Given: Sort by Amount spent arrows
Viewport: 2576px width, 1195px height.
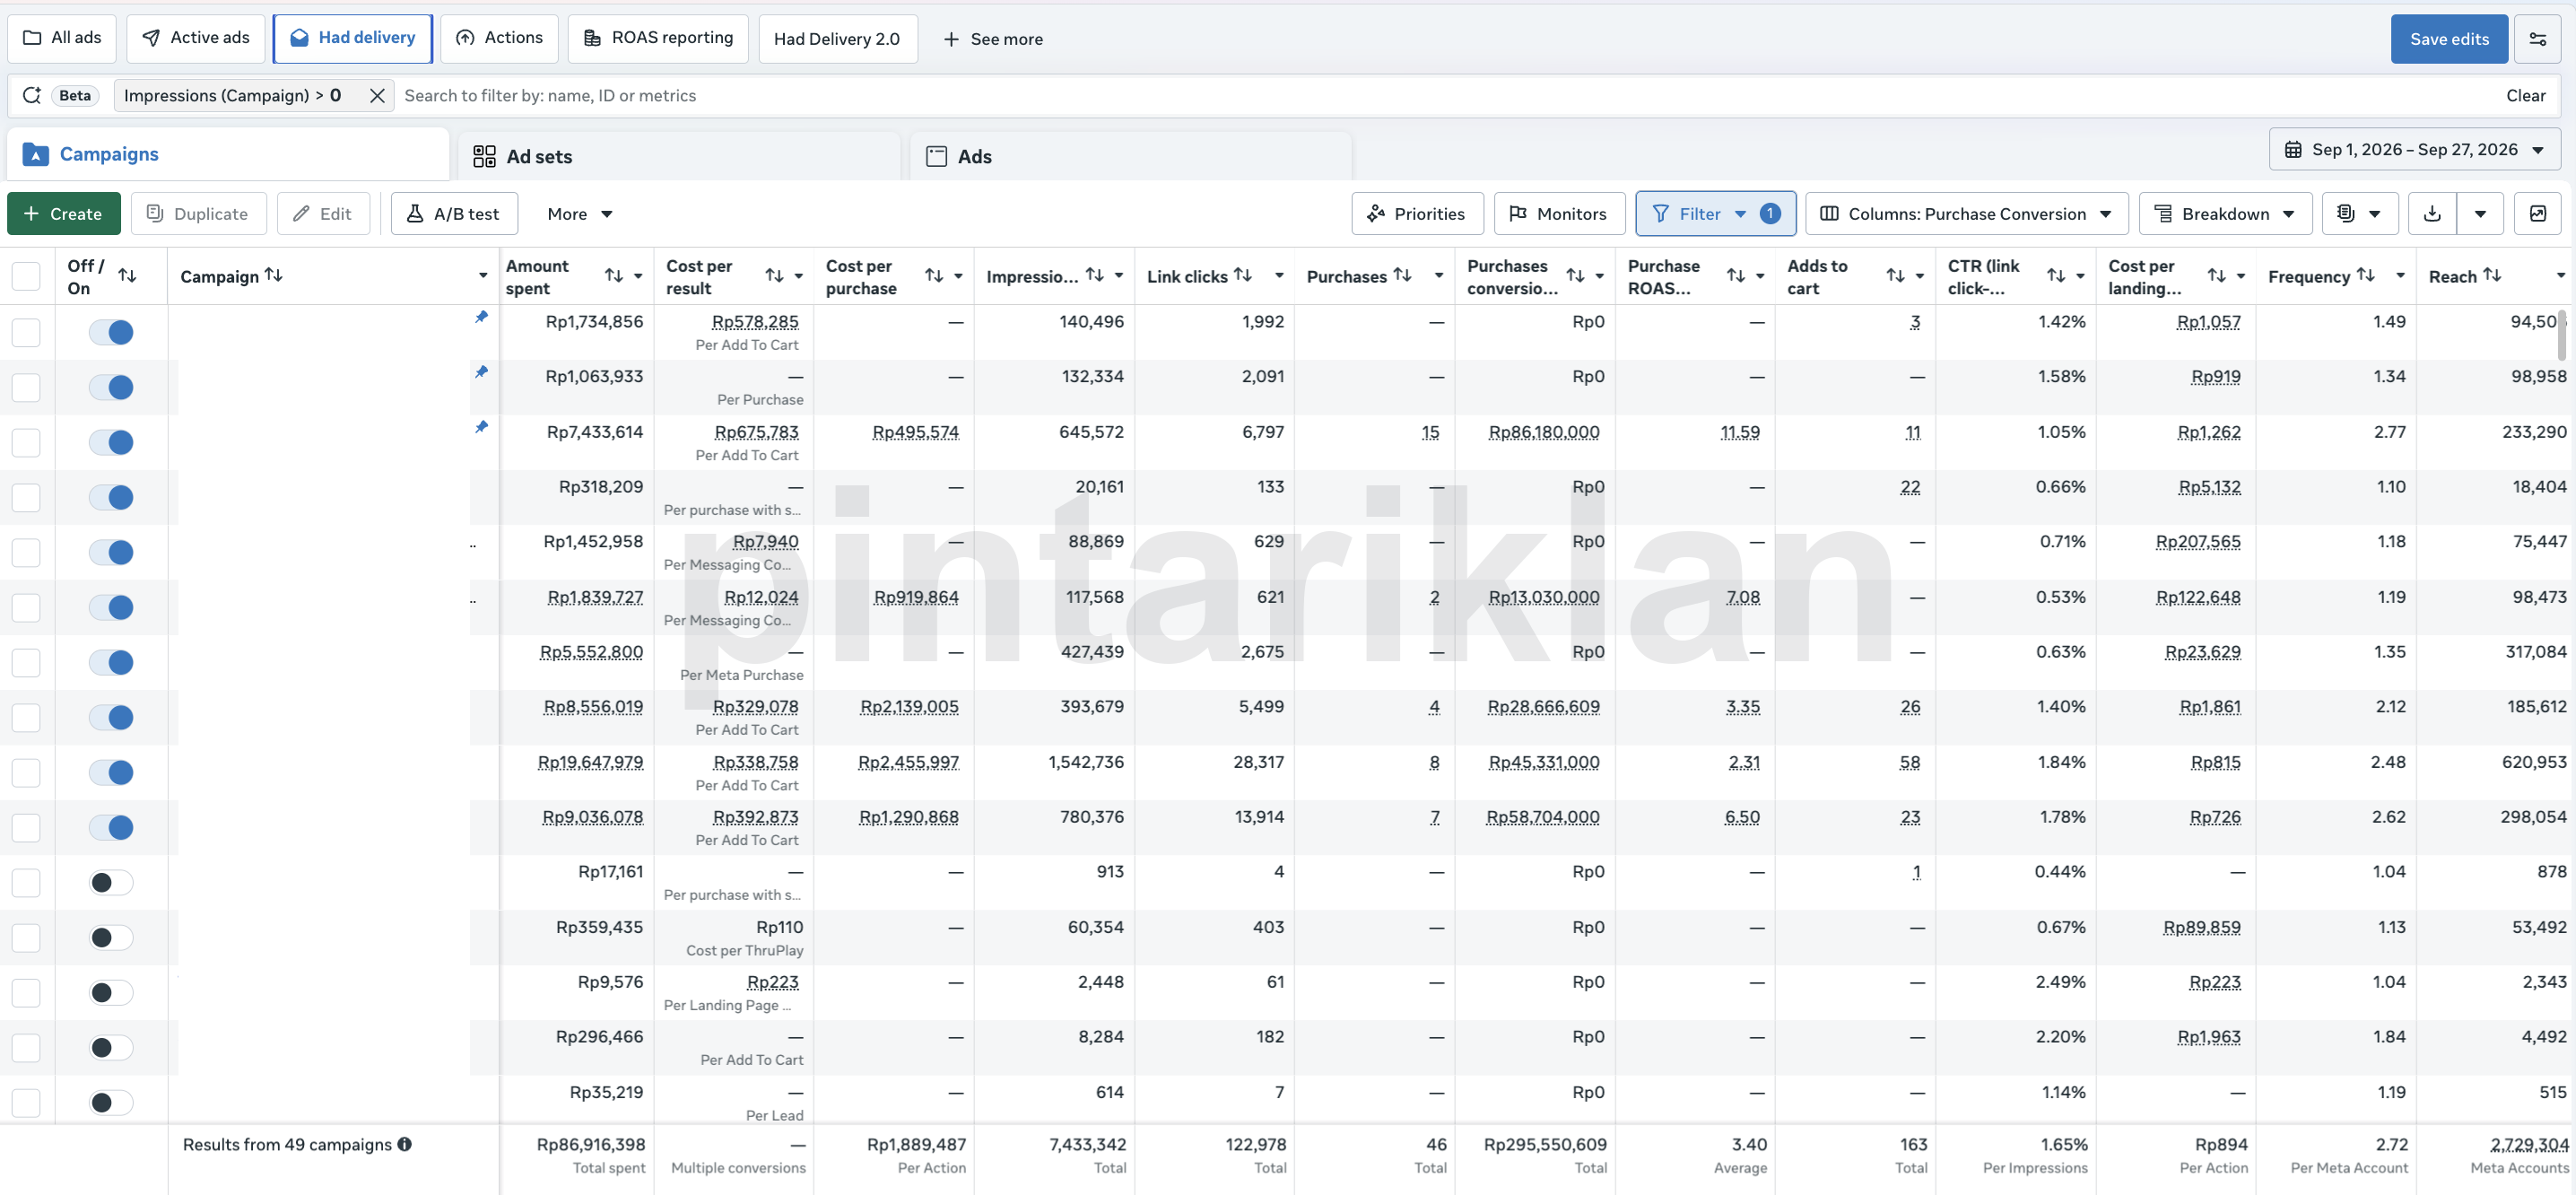Looking at the screenshot, I should point(614,275).
